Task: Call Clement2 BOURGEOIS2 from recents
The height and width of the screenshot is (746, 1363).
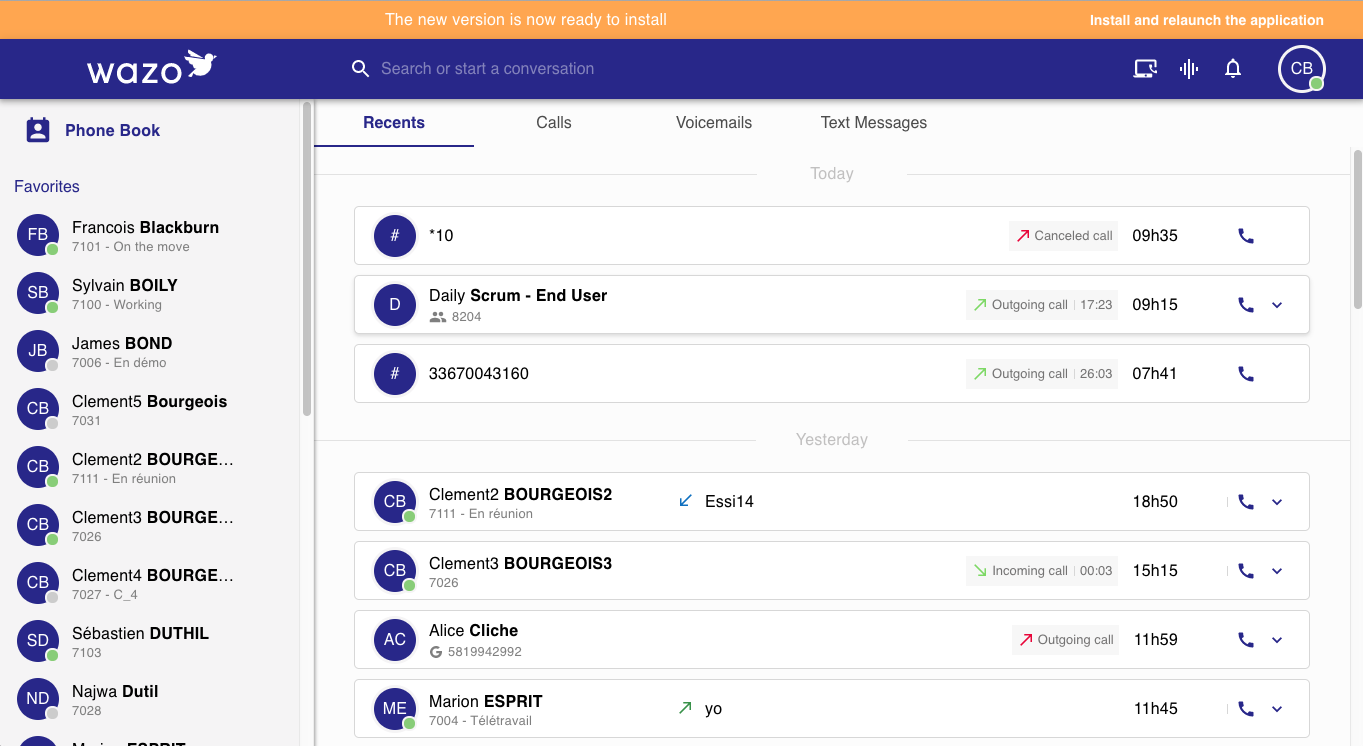Action: coord(1246,502)
